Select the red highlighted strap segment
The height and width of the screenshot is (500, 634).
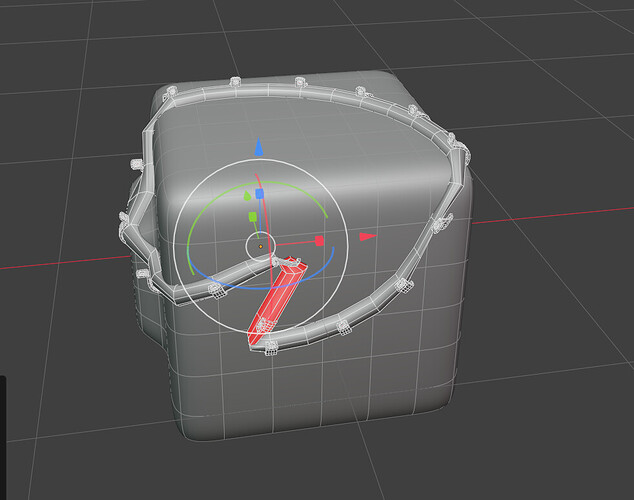277,301
